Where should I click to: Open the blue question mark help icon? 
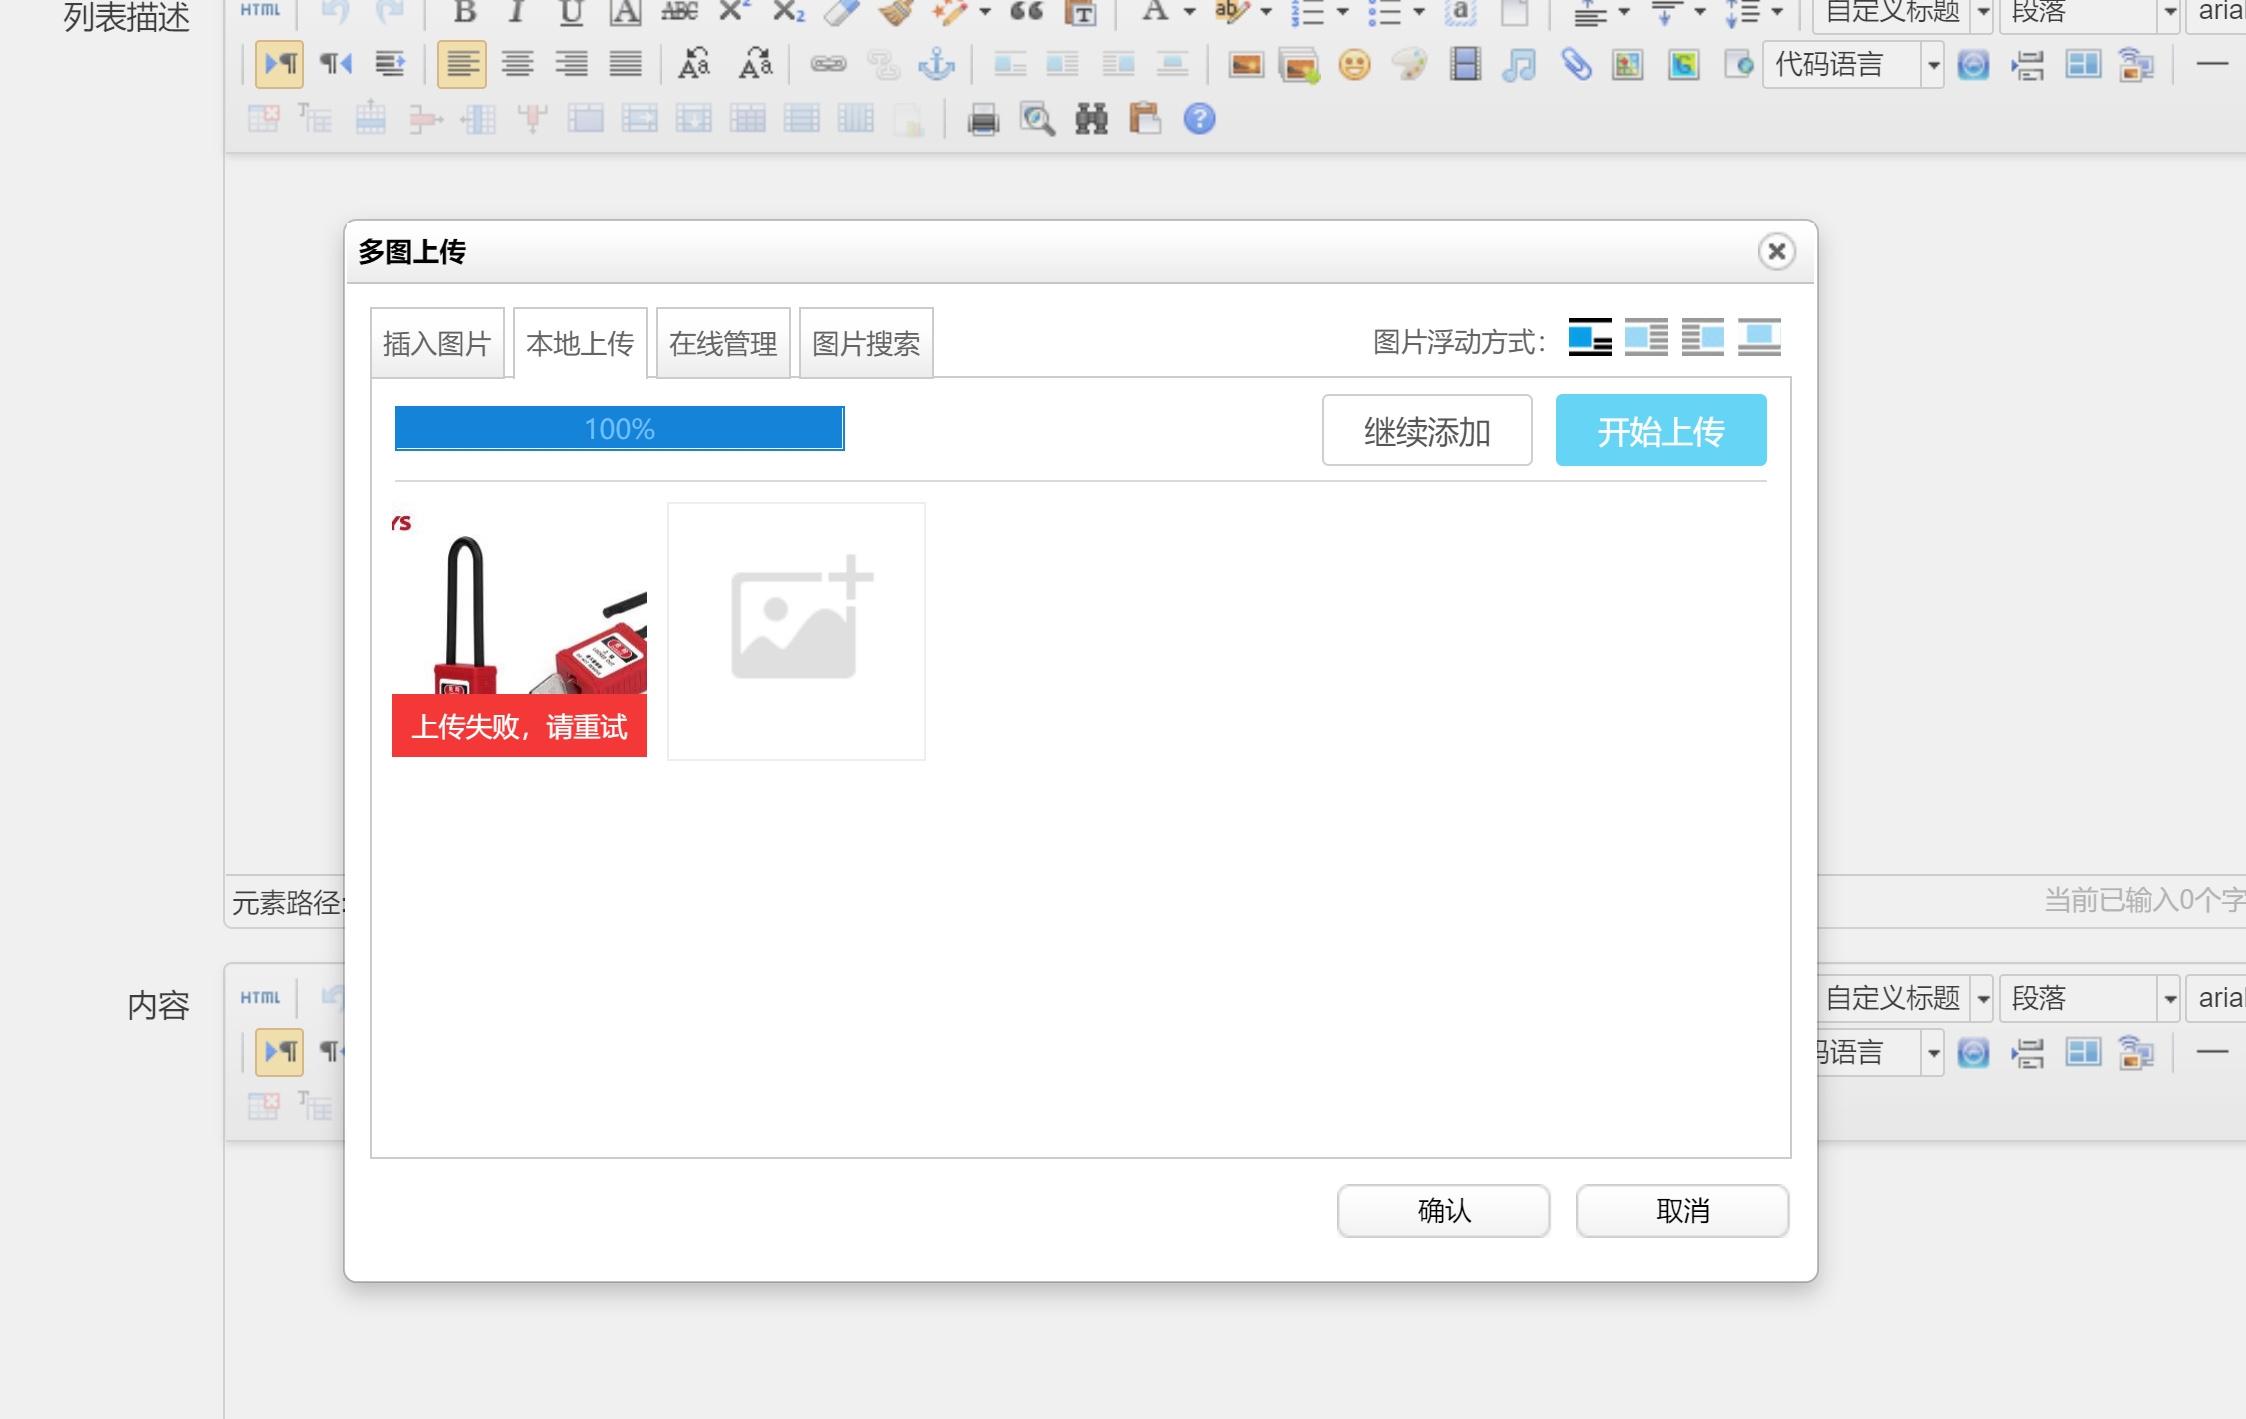coord(1199,120)
